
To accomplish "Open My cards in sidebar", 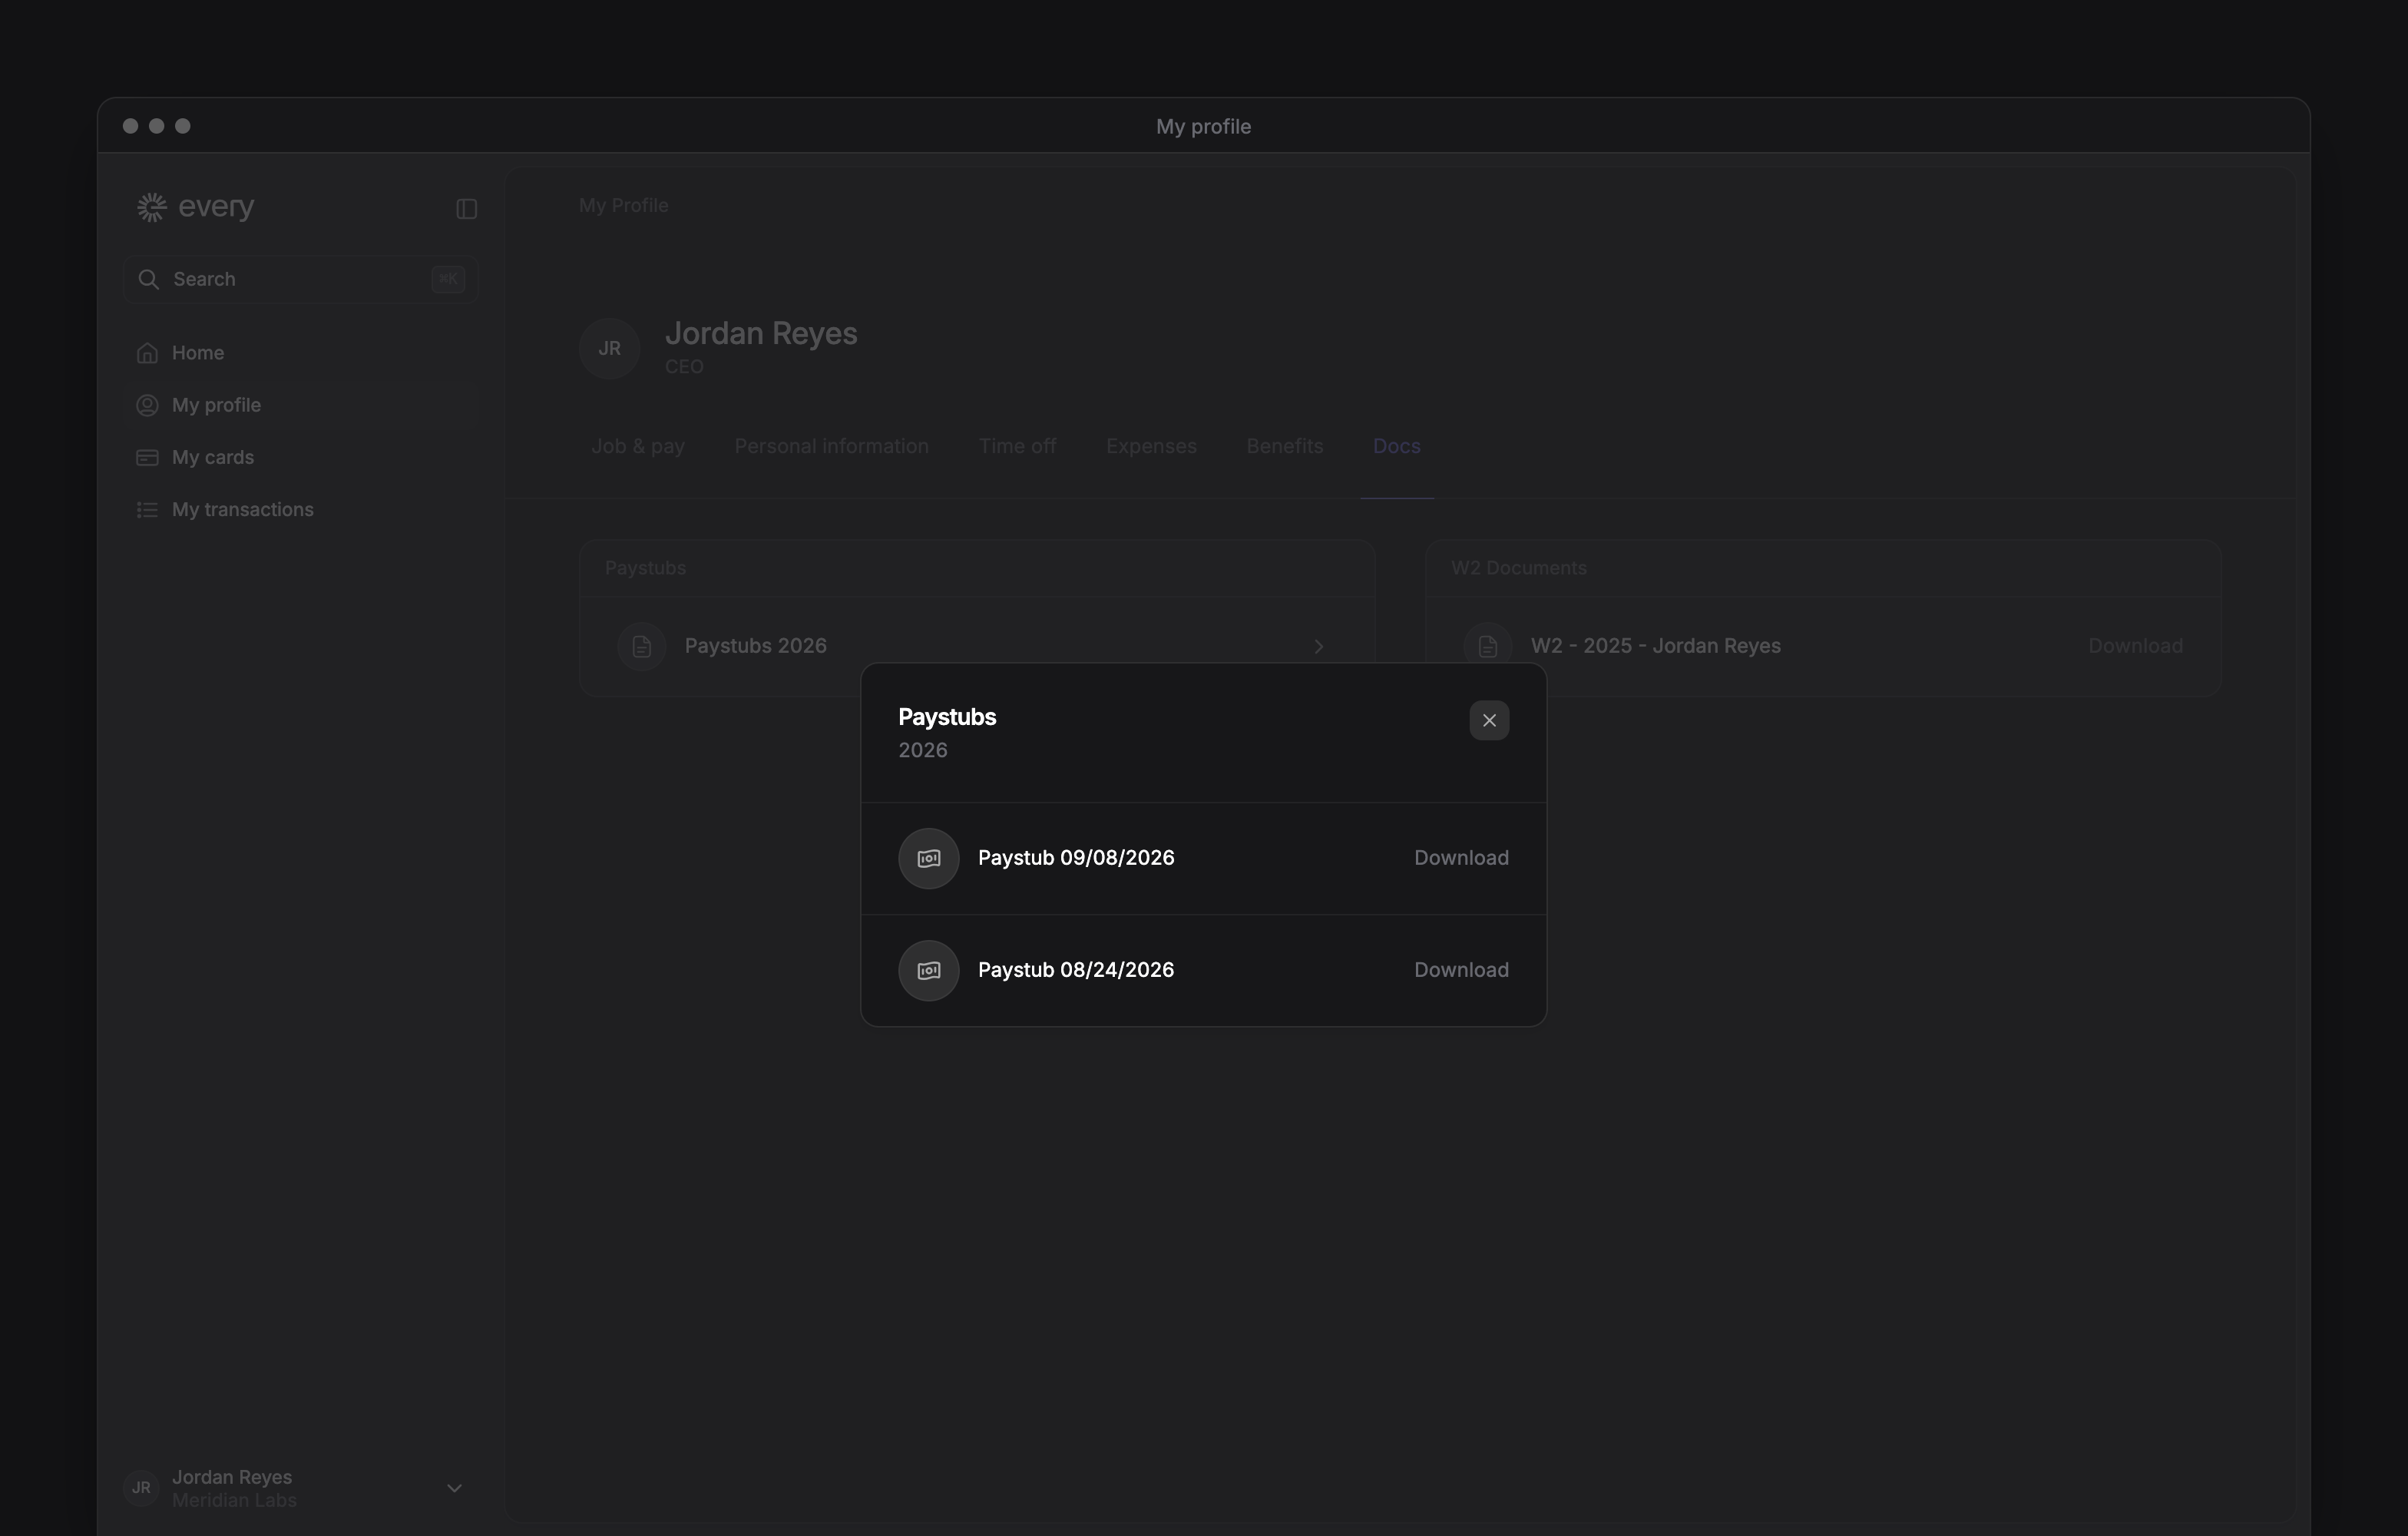I will click(x=301, y=457).
